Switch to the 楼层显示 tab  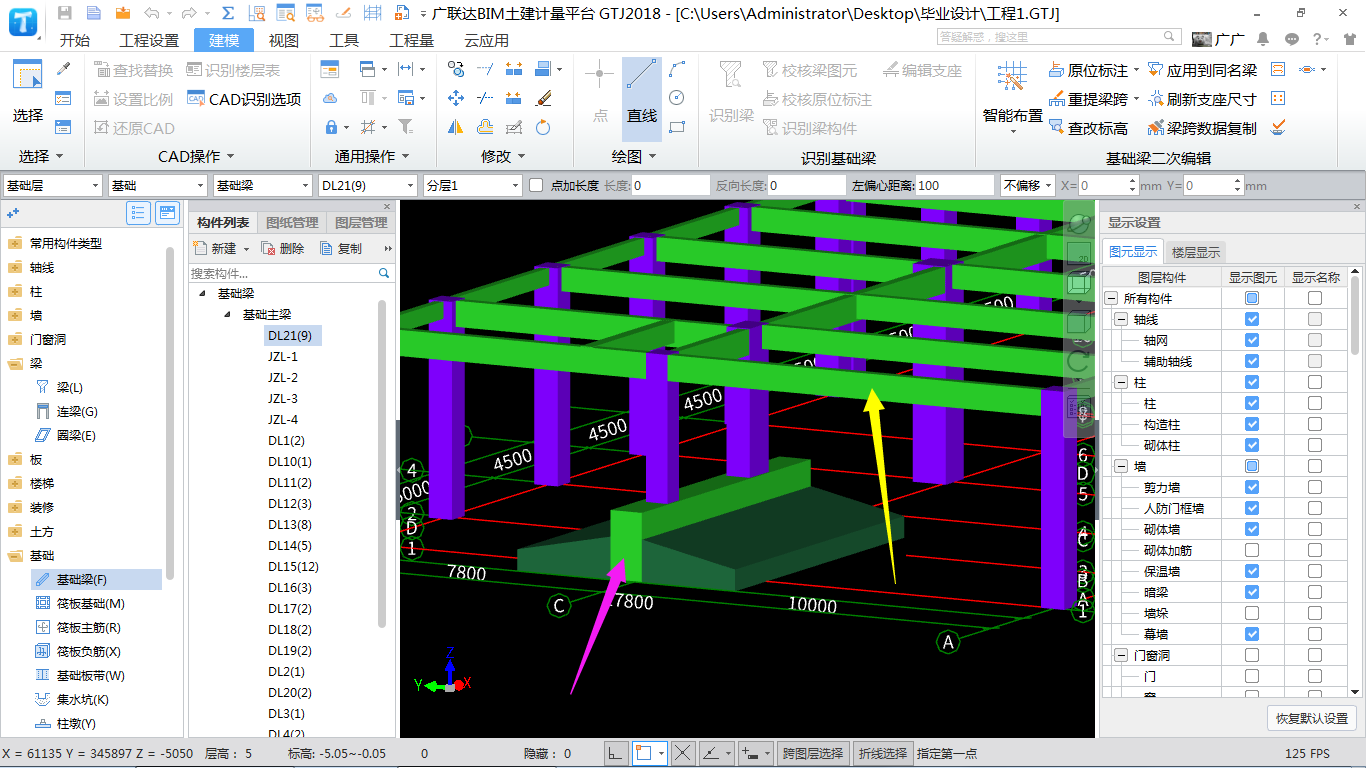tap(1196, 252)
